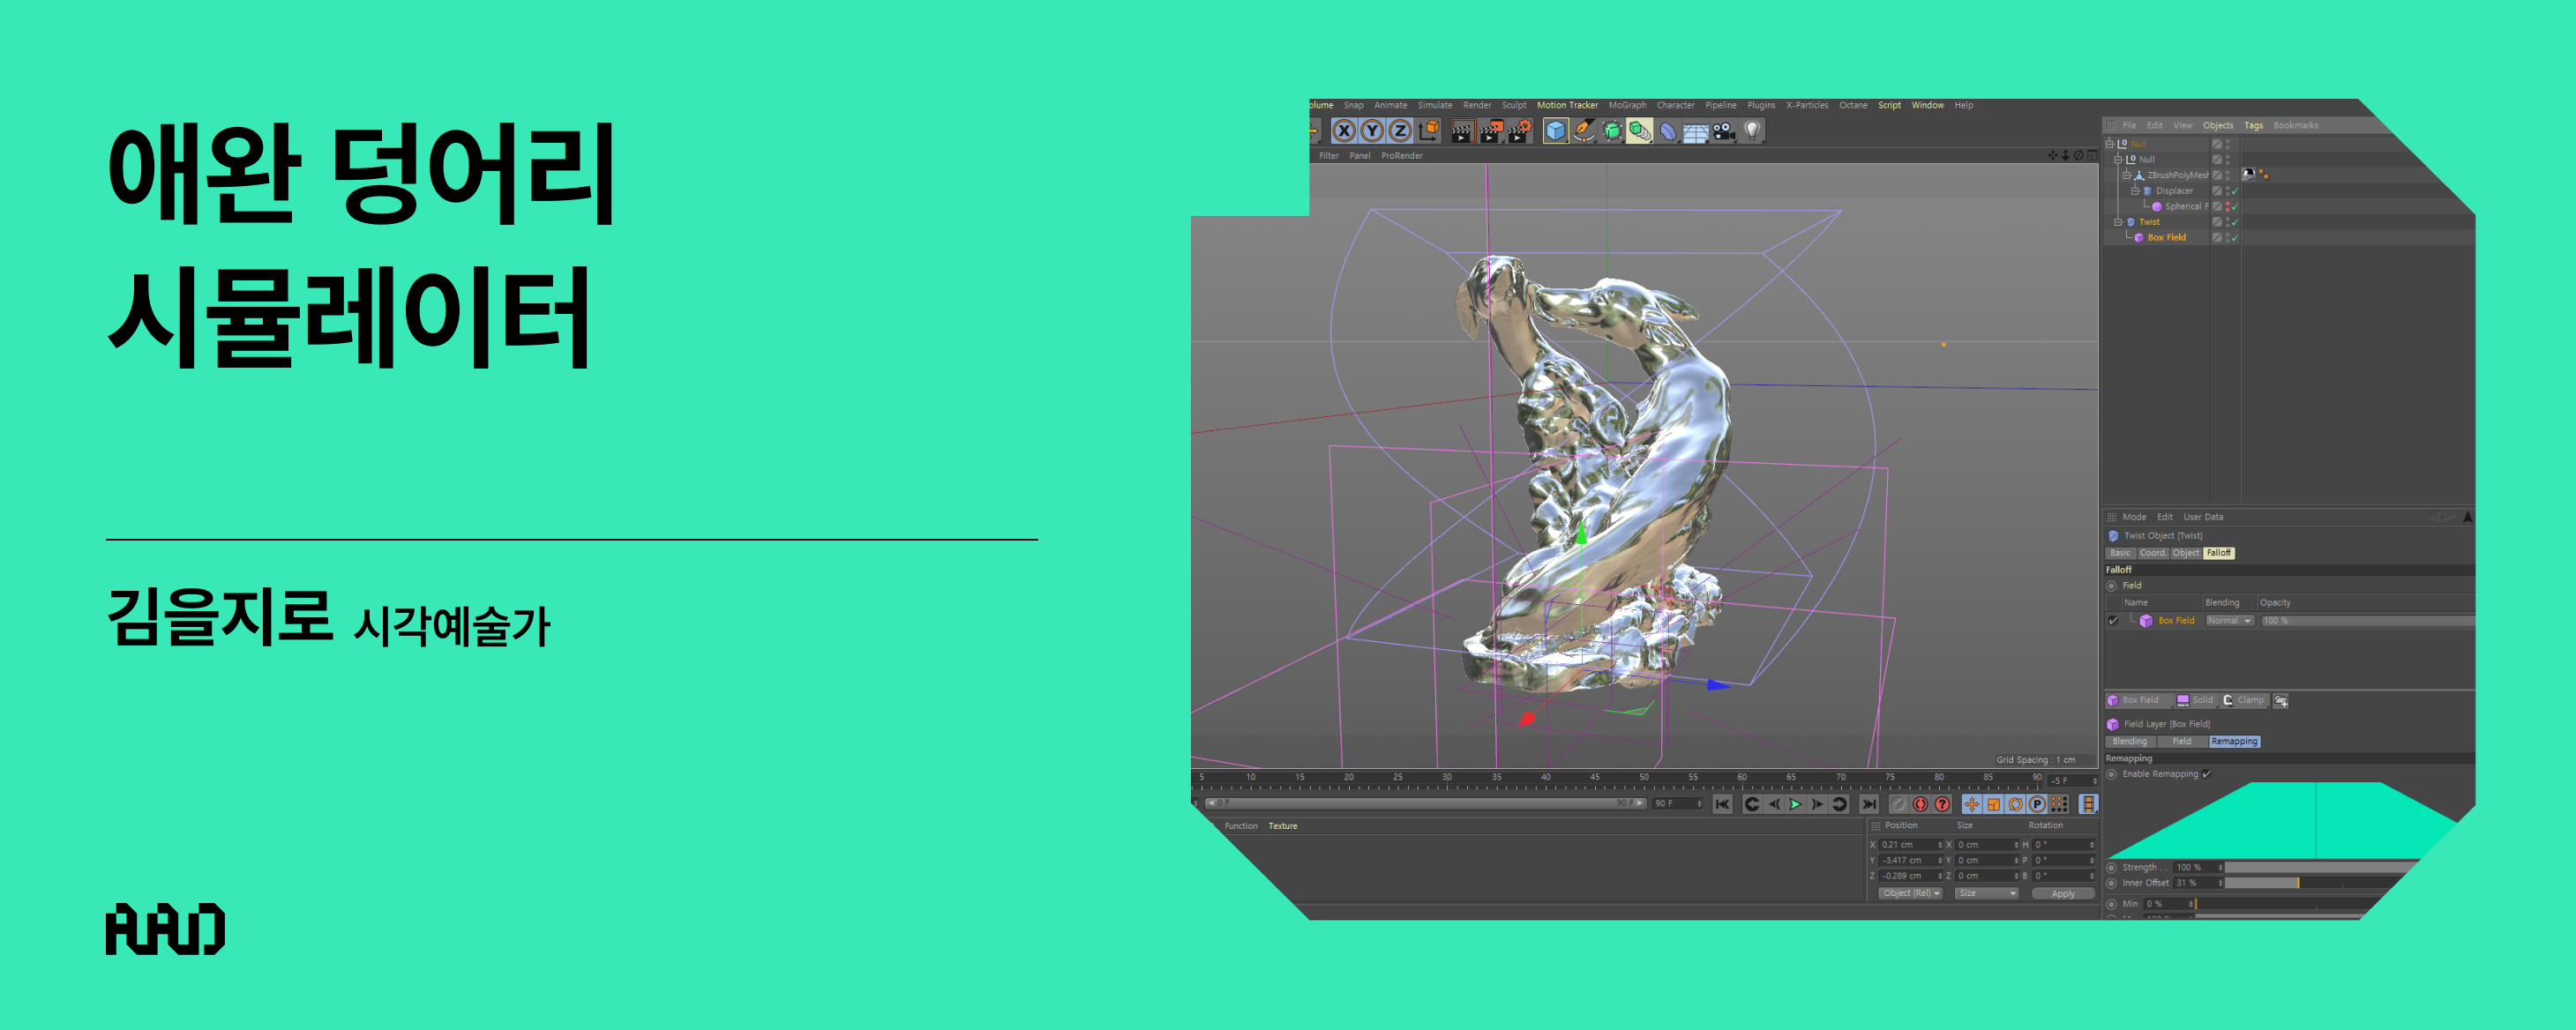
Task: Toggle Displacer's green enable checkmark
Action: [2234, 191]
